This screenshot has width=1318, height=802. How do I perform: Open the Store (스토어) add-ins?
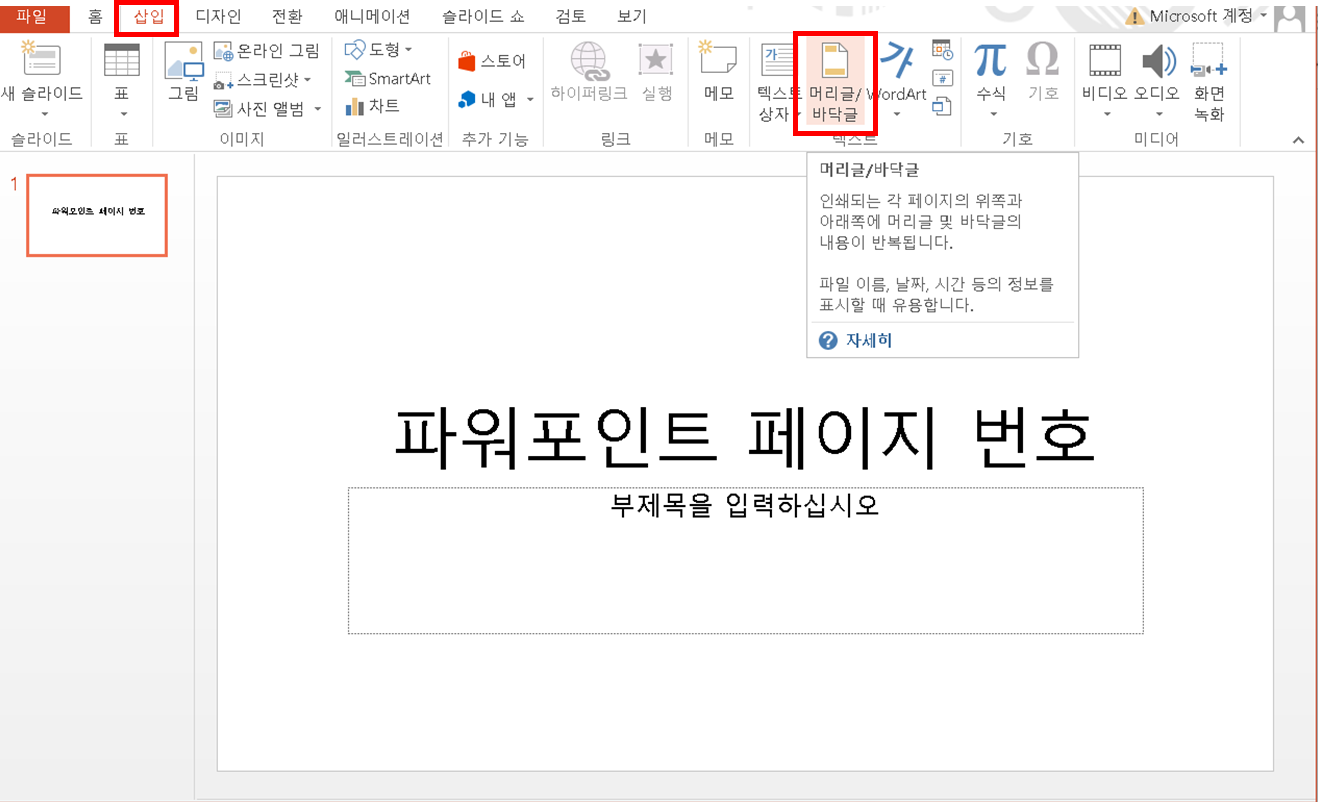491,62
